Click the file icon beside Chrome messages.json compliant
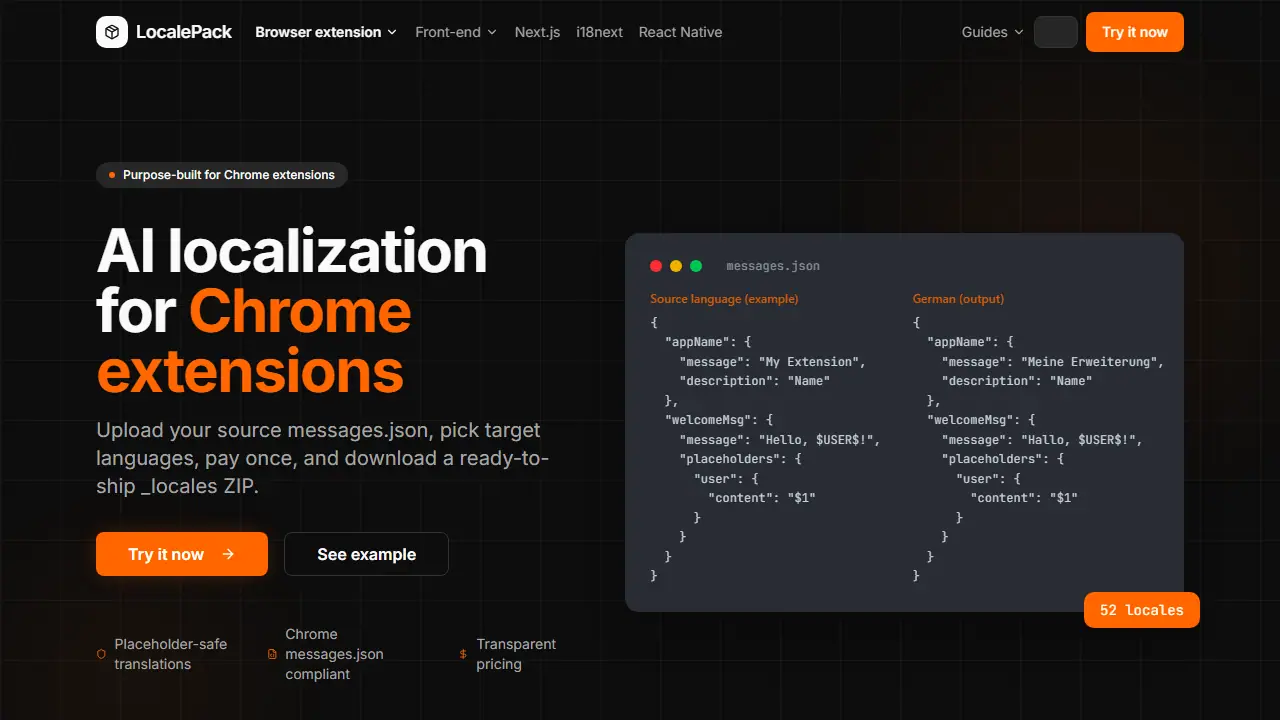1280x720 pixels. click(272, 654)
